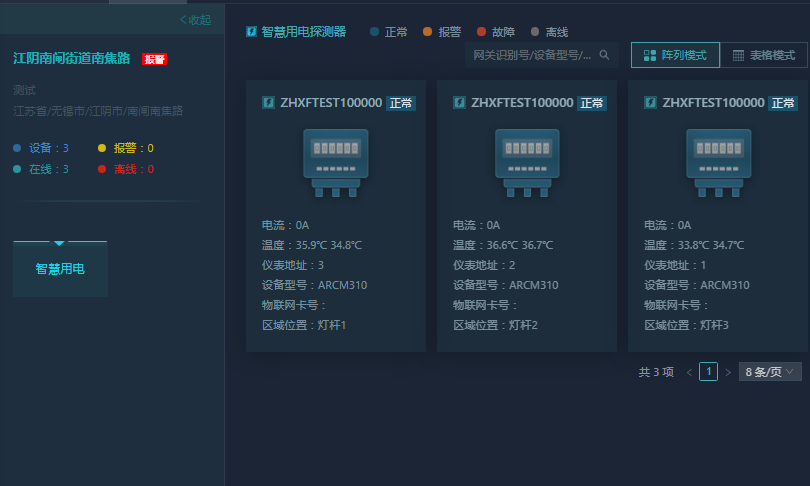Viewport: 810px width, 486px height.
Task: Click the gateway ID search input field
Action: (x=531, y=55)
